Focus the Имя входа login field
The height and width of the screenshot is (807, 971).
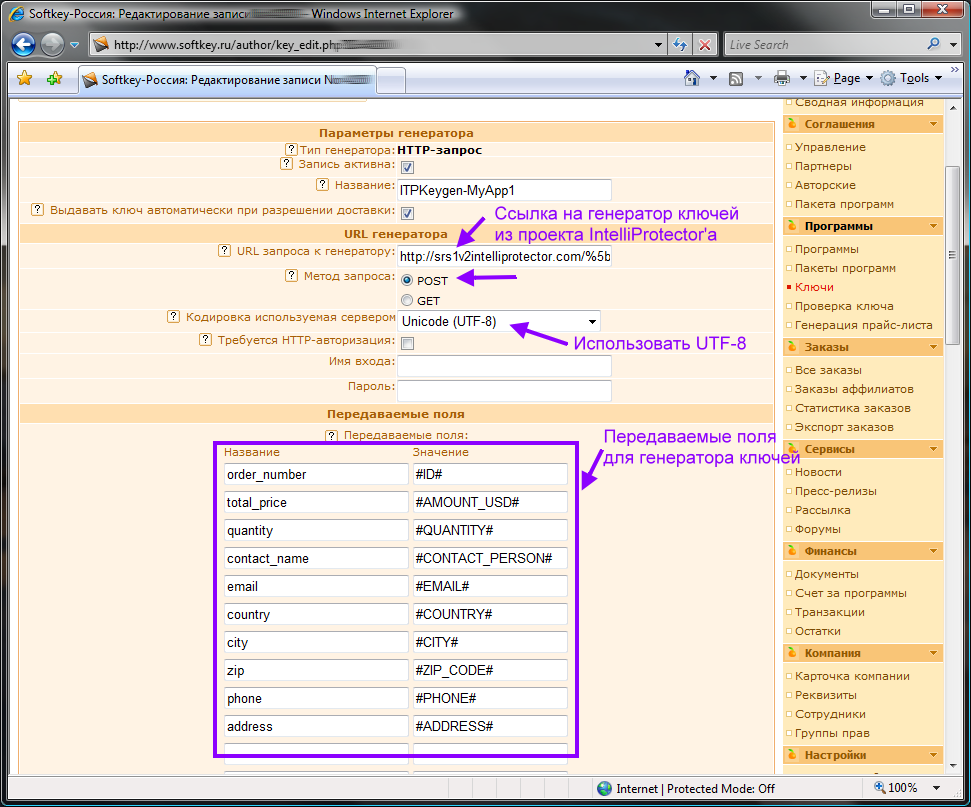coord(504,365)
